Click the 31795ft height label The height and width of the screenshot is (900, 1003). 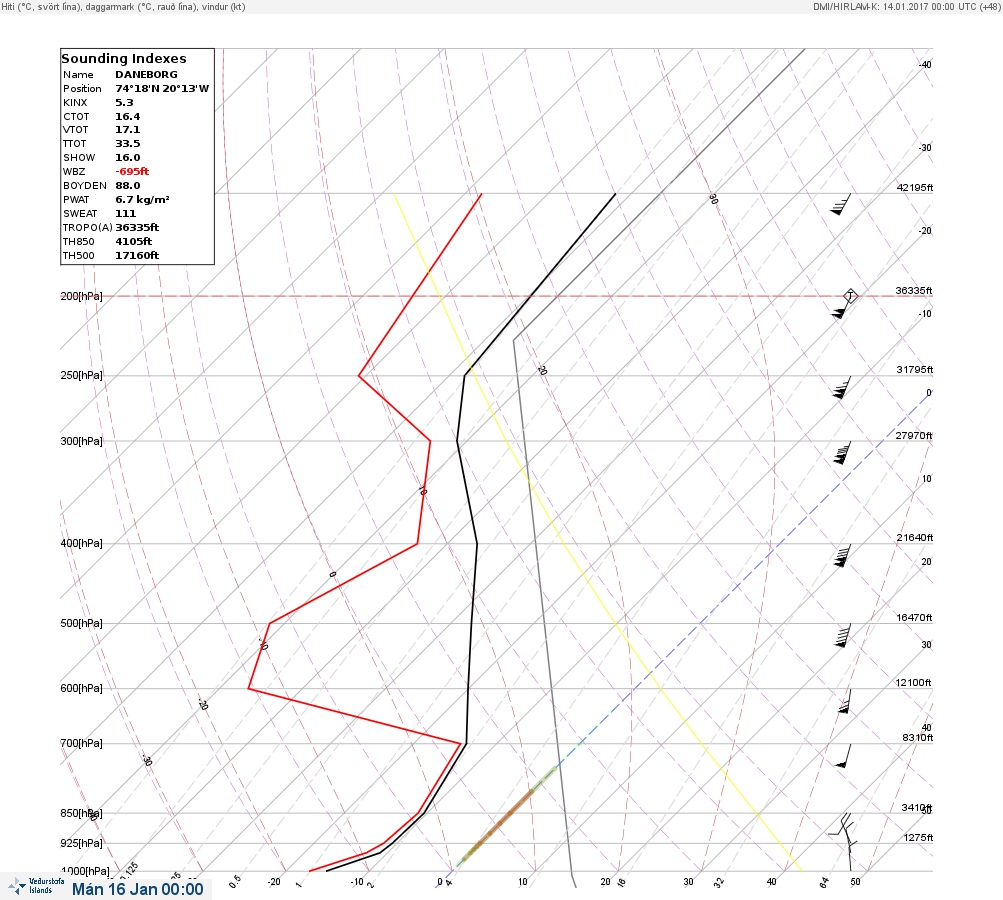tap(915, 370)
